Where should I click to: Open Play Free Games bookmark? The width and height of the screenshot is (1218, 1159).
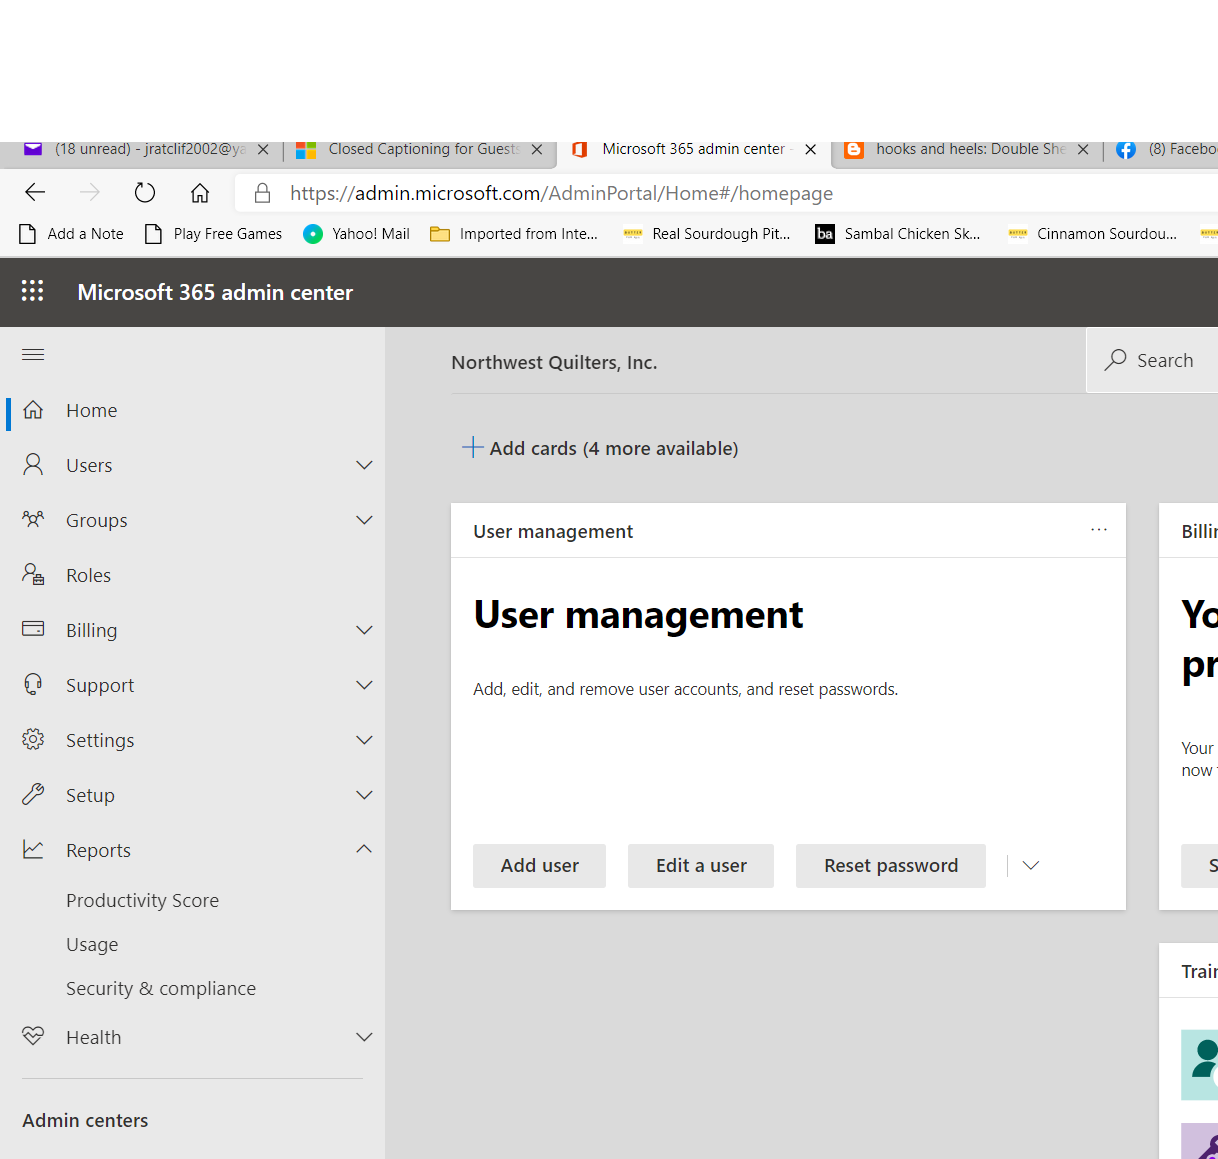[214, 234]
